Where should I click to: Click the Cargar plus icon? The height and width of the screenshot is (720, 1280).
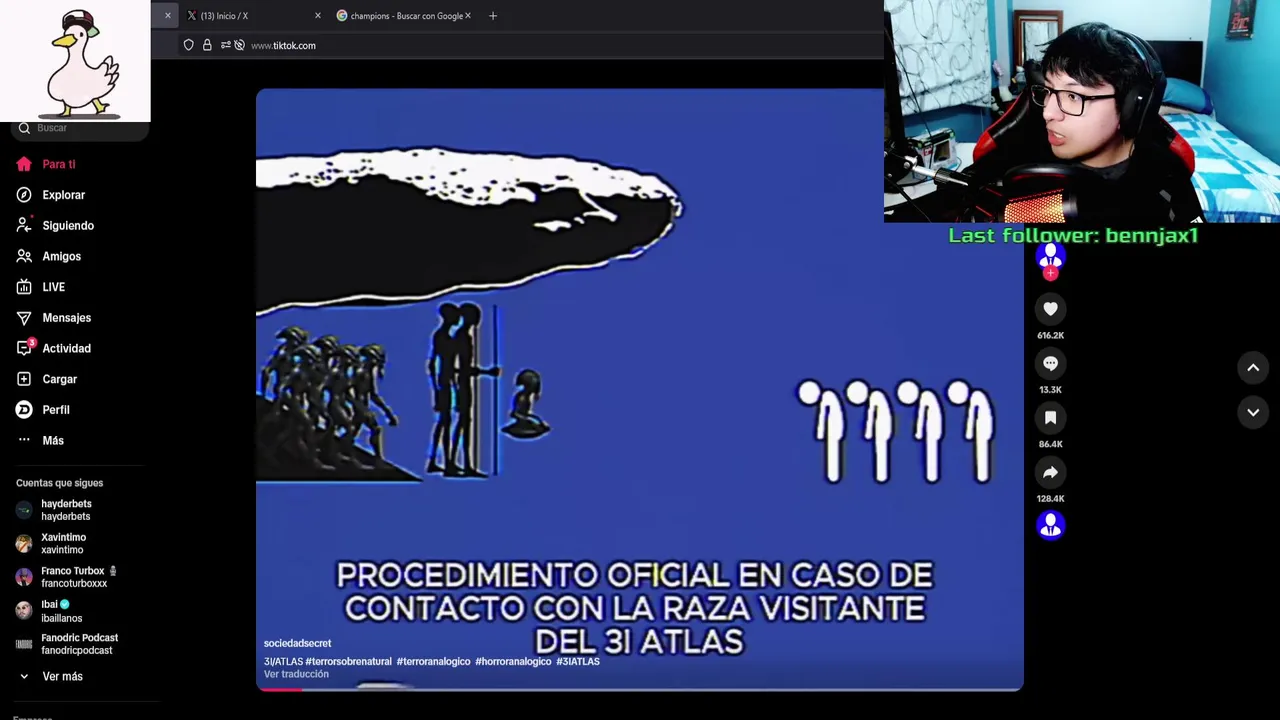point(24,379)
